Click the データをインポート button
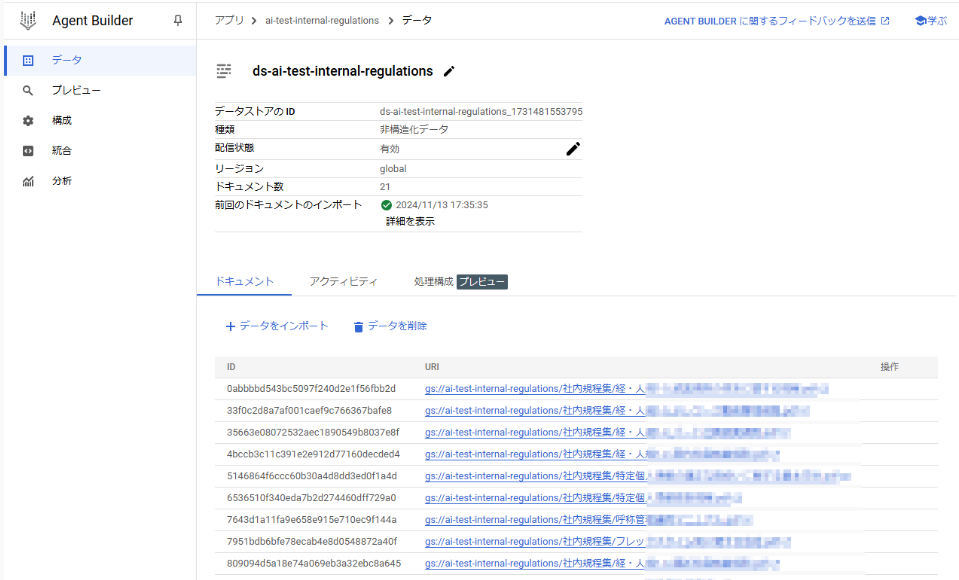Viewport: 959px width, 580px height. point(277,325)
